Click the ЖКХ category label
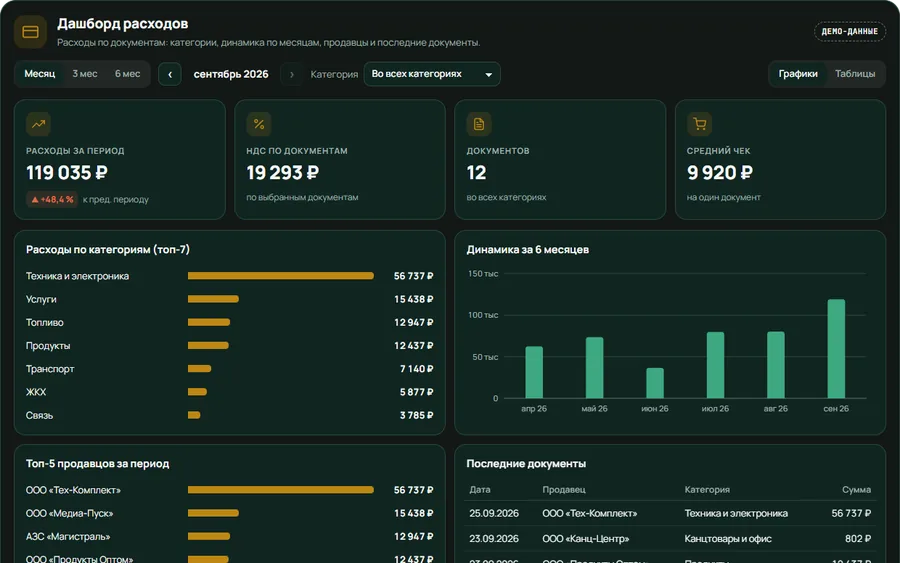 coord(36,392)
